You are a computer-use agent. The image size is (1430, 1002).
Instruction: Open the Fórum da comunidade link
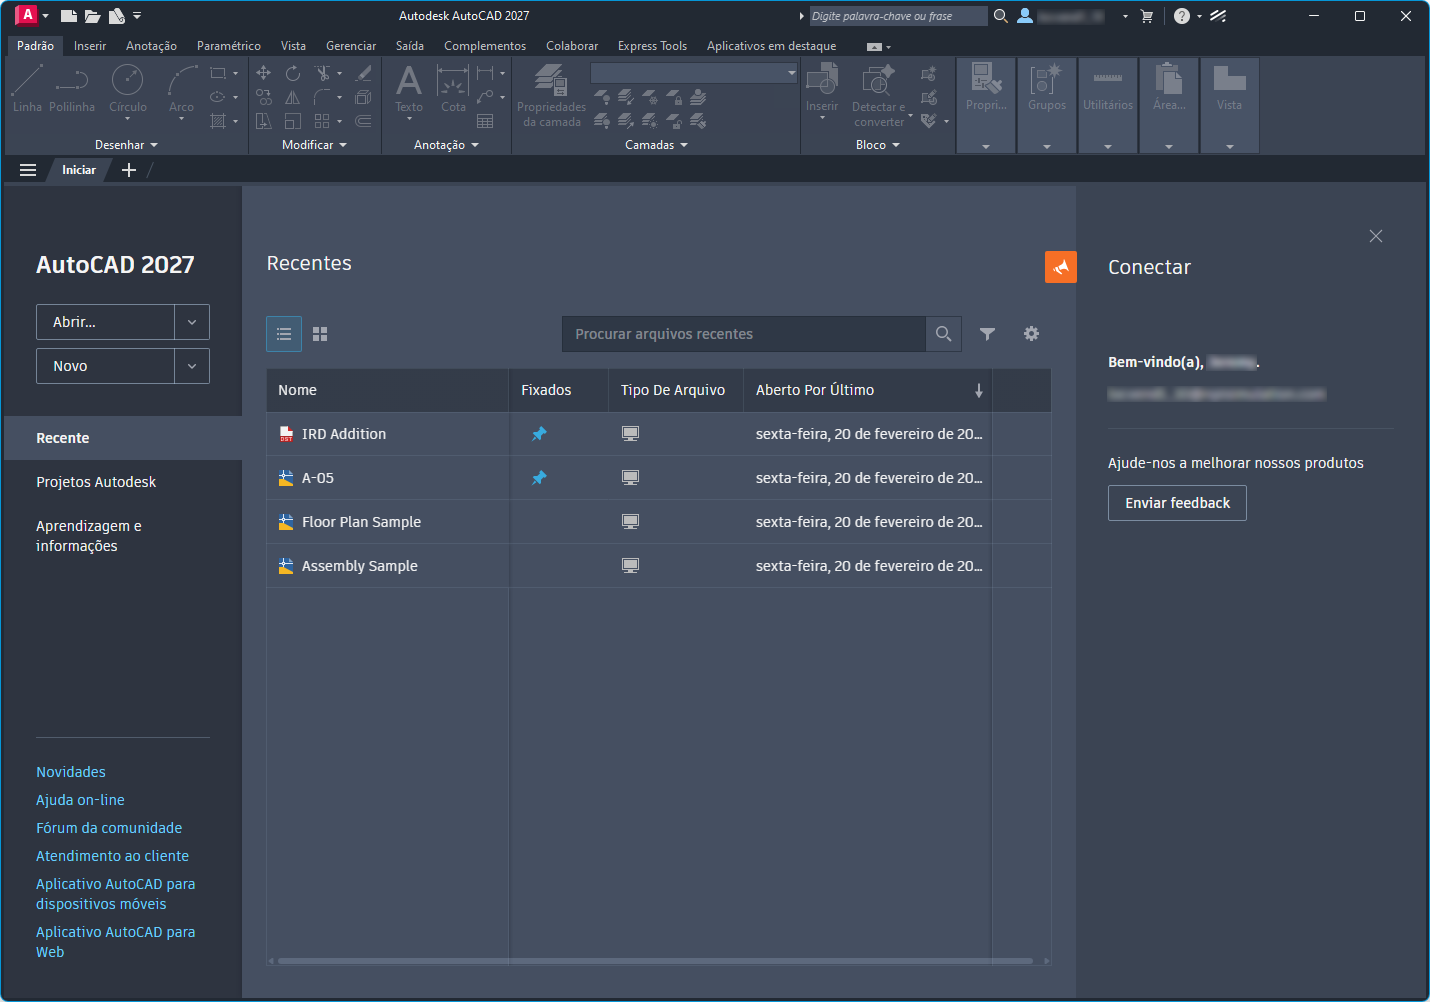(x=109, y=828)
